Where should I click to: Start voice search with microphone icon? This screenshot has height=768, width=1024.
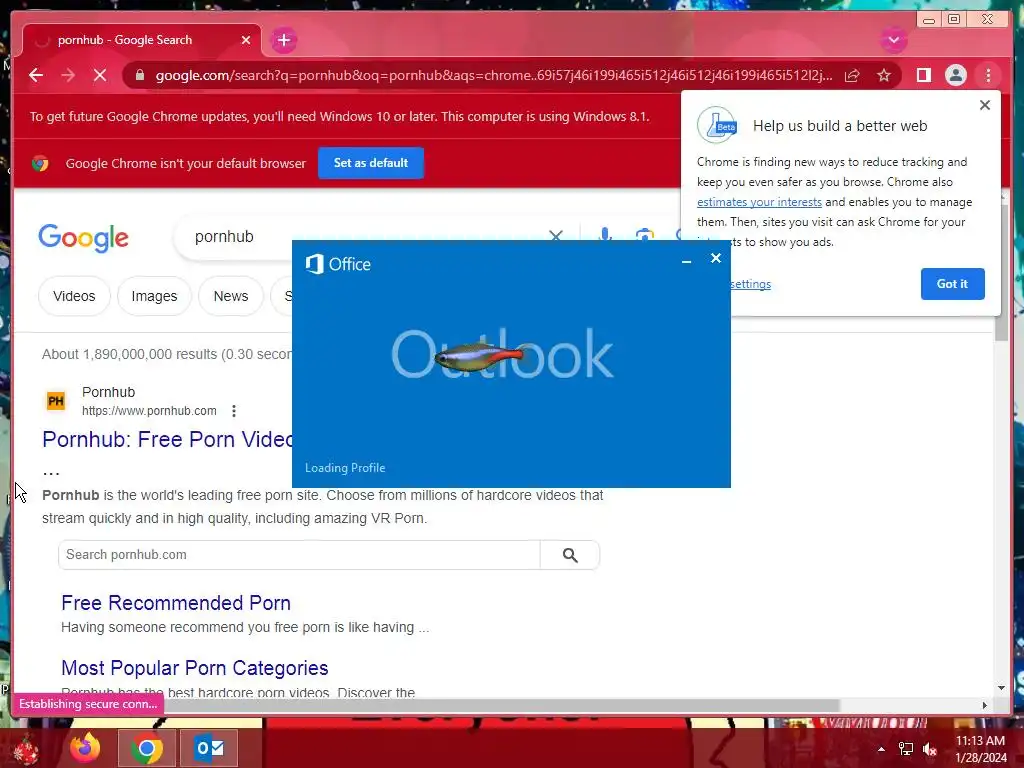605,234
